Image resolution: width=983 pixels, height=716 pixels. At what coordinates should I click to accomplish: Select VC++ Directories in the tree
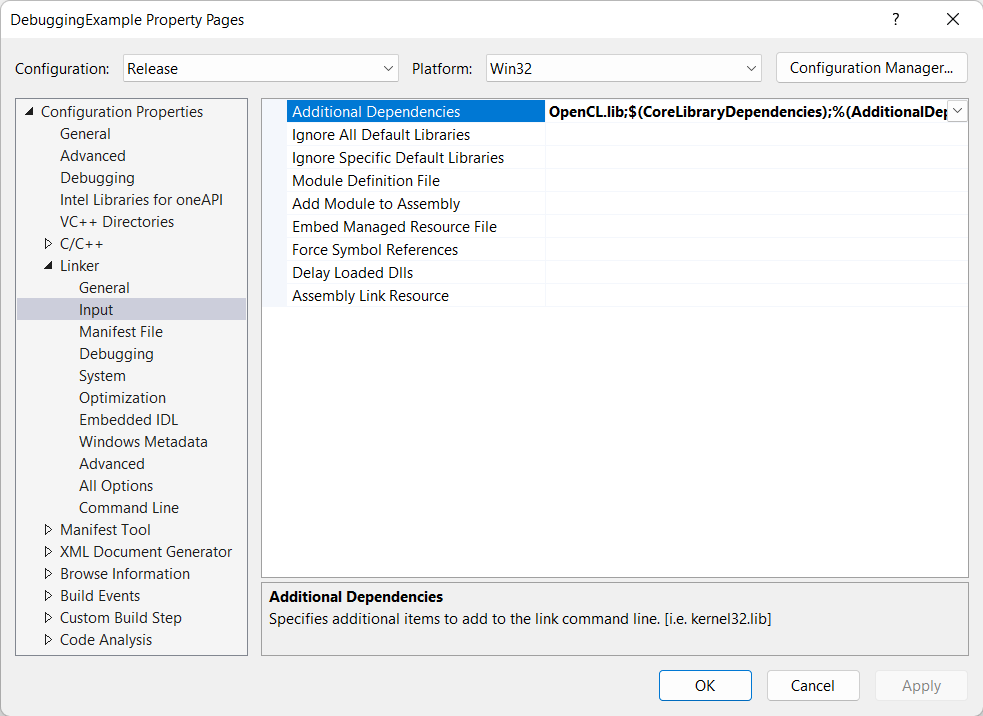[x=116, y=222]
